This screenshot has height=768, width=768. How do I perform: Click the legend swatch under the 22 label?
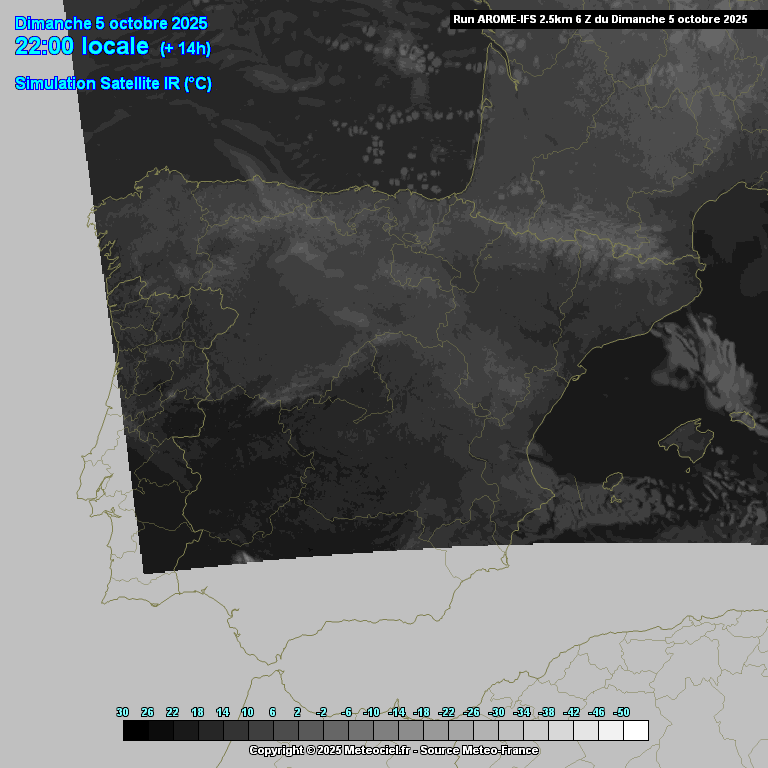pyautogui.click(x=186, y=730)
